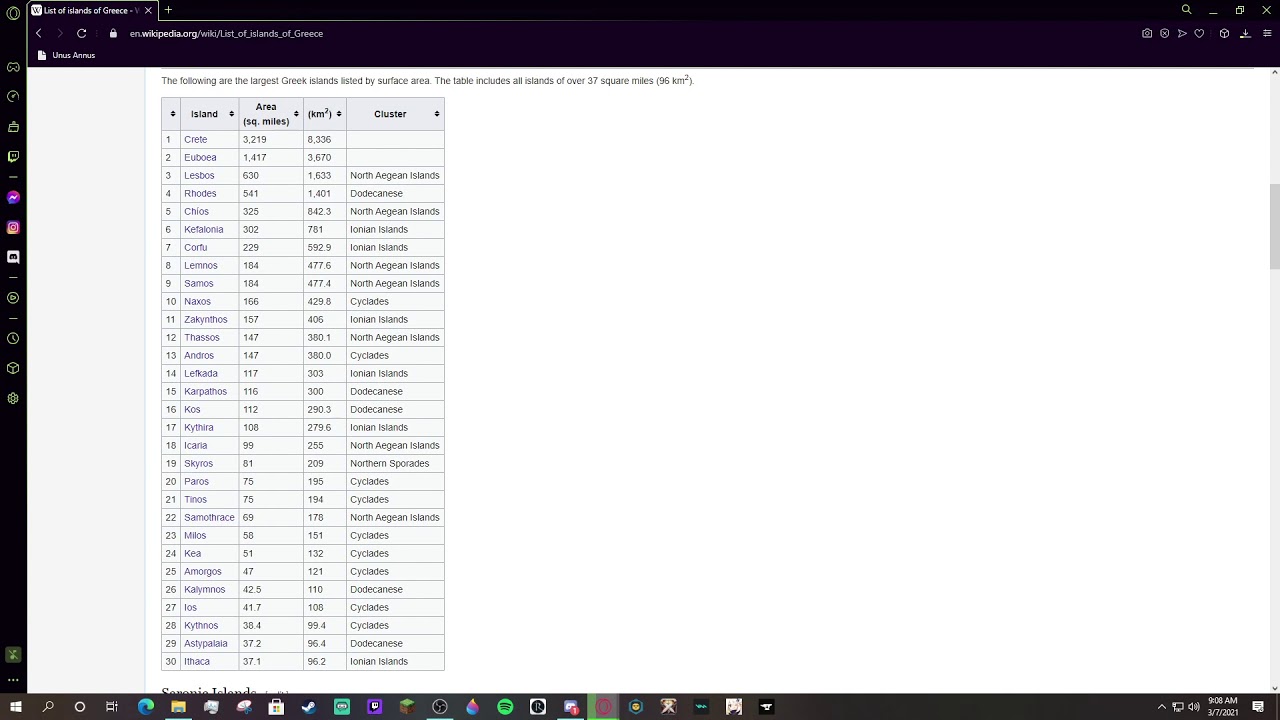1280x720 pixels.
Task: Open Discord panel in sidebar
Action: (x=13, y=257)
